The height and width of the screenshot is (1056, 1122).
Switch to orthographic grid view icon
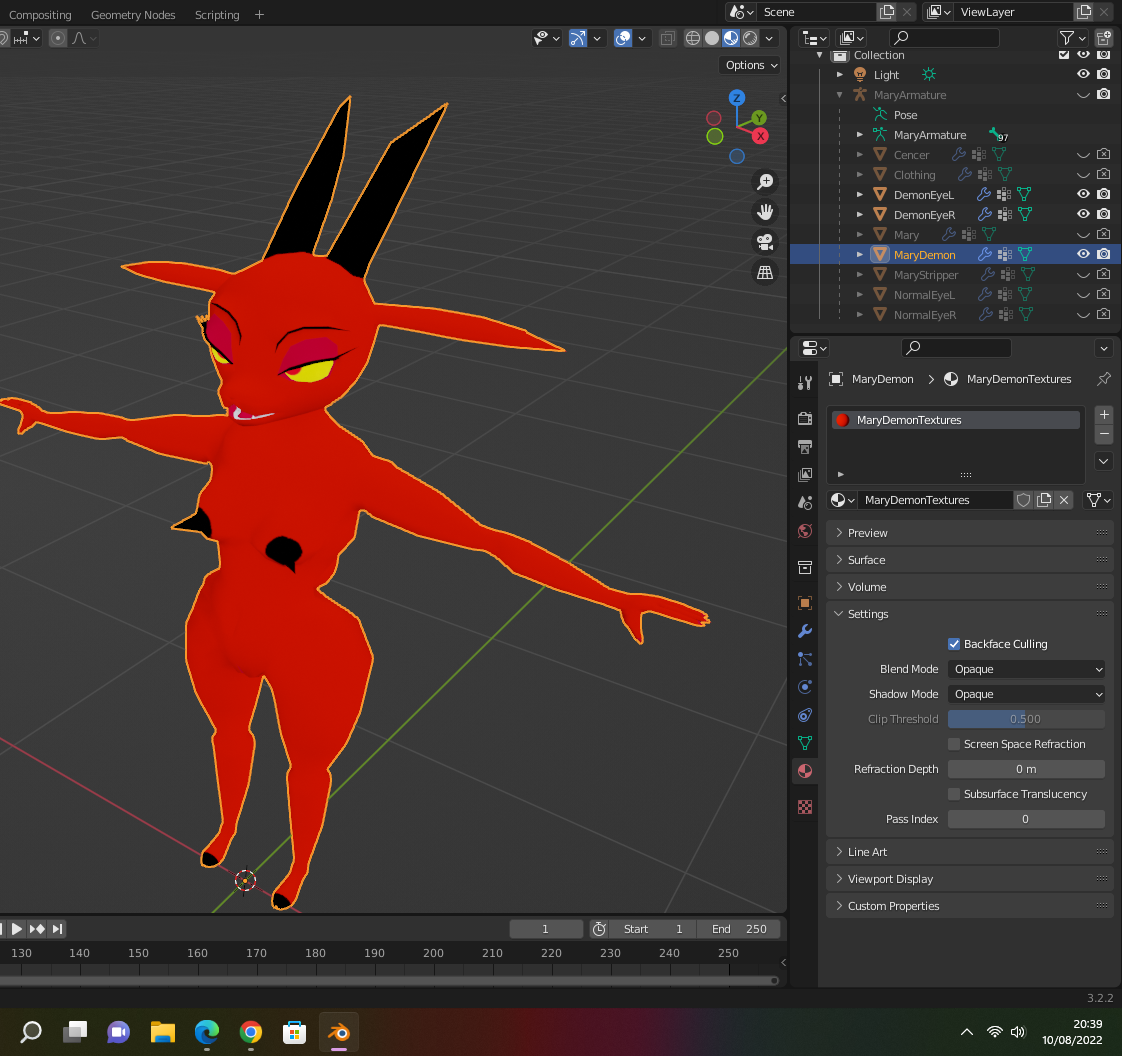click(x=765, y=272)
